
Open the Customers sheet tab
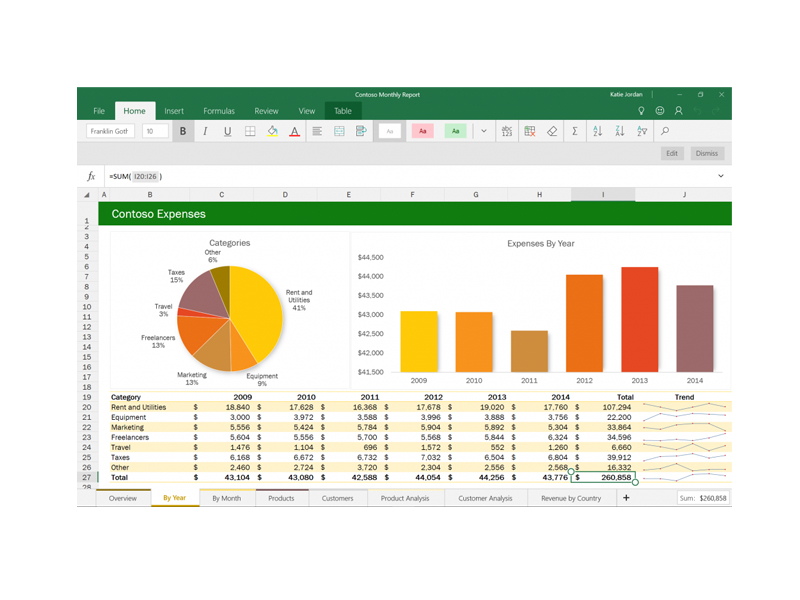(x=337, y=498)
